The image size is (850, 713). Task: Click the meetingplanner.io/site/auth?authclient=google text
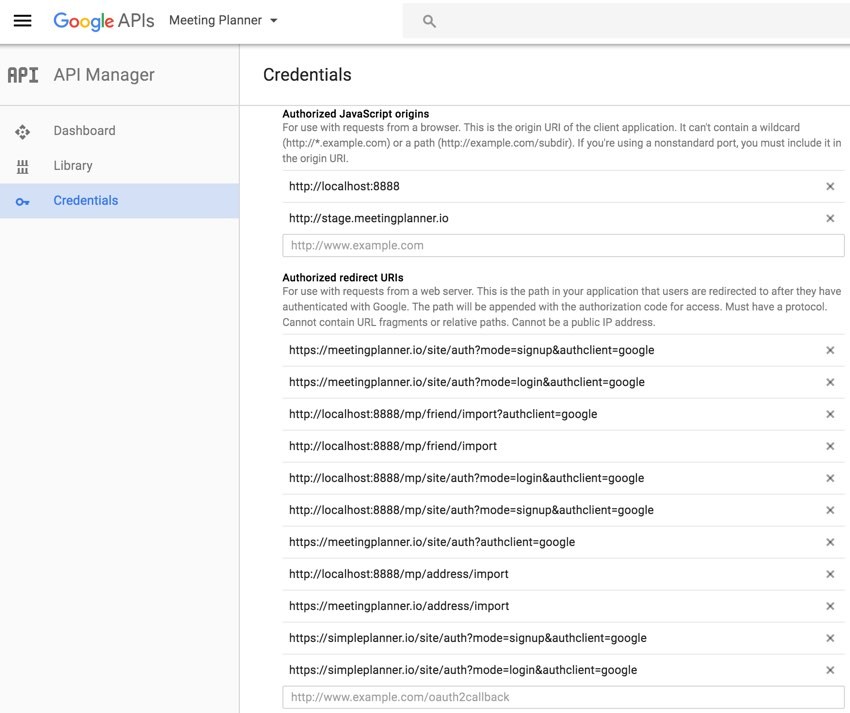[x=432, y=542]
